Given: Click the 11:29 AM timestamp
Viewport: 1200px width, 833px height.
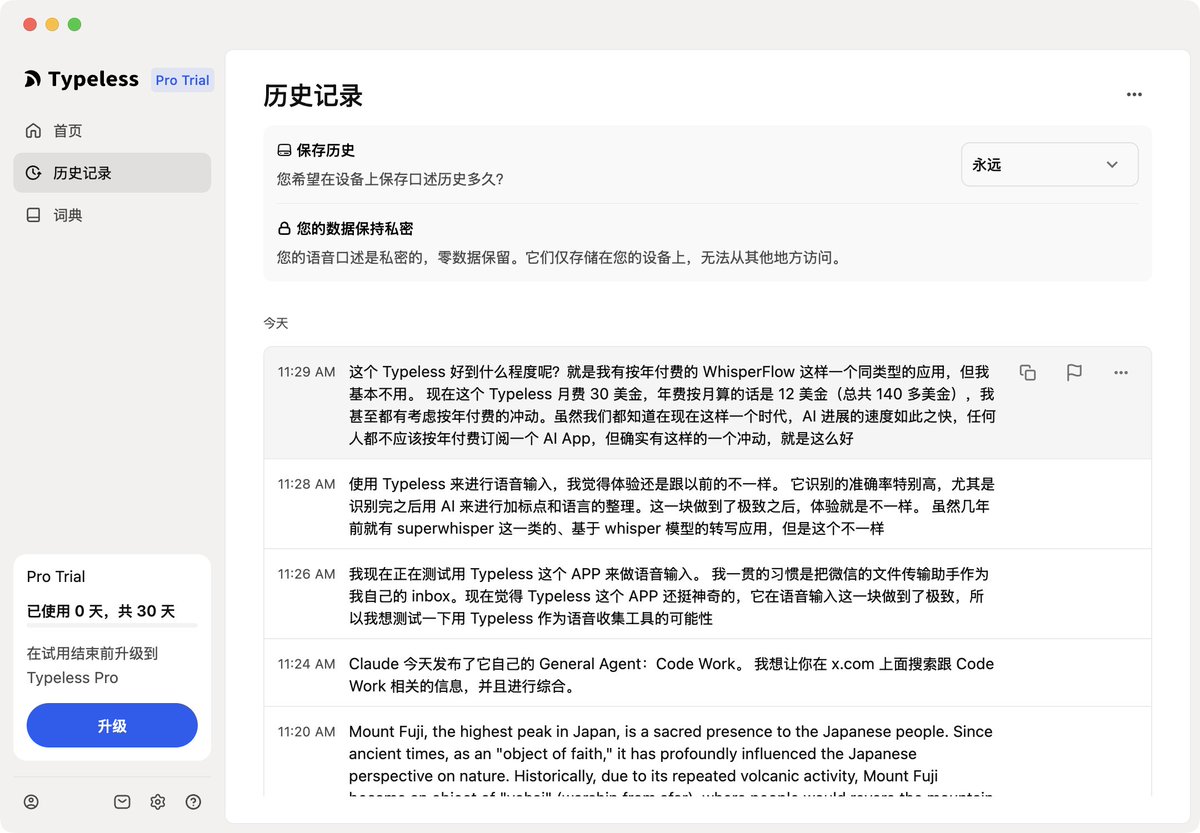Looking at the screenshot, I should pyautogui.click(x=306, y=372).
